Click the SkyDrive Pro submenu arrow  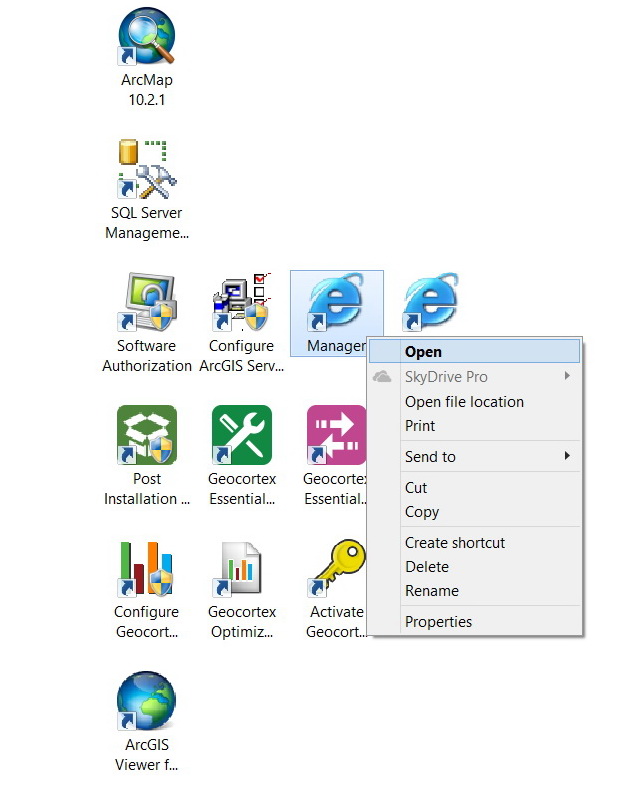[567, 375]
